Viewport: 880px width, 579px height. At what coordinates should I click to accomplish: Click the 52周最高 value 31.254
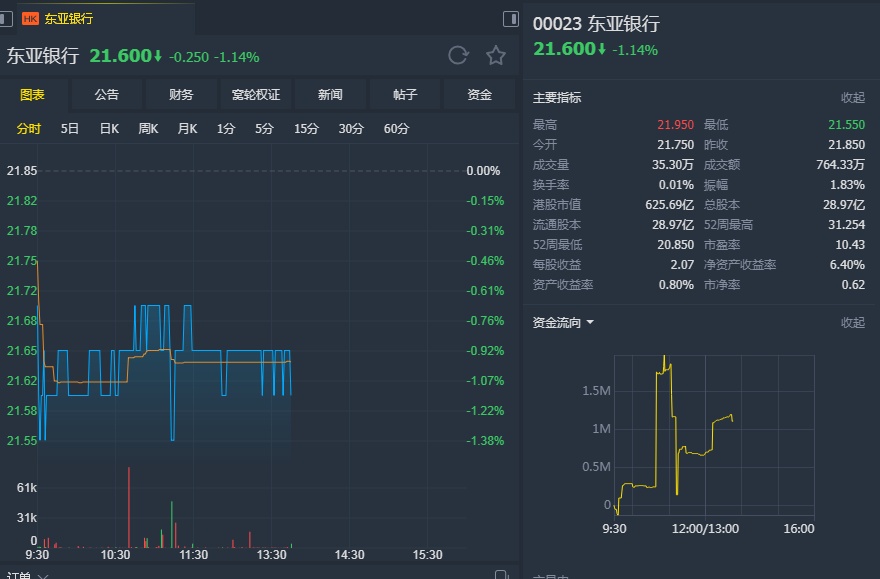(846, 224)
